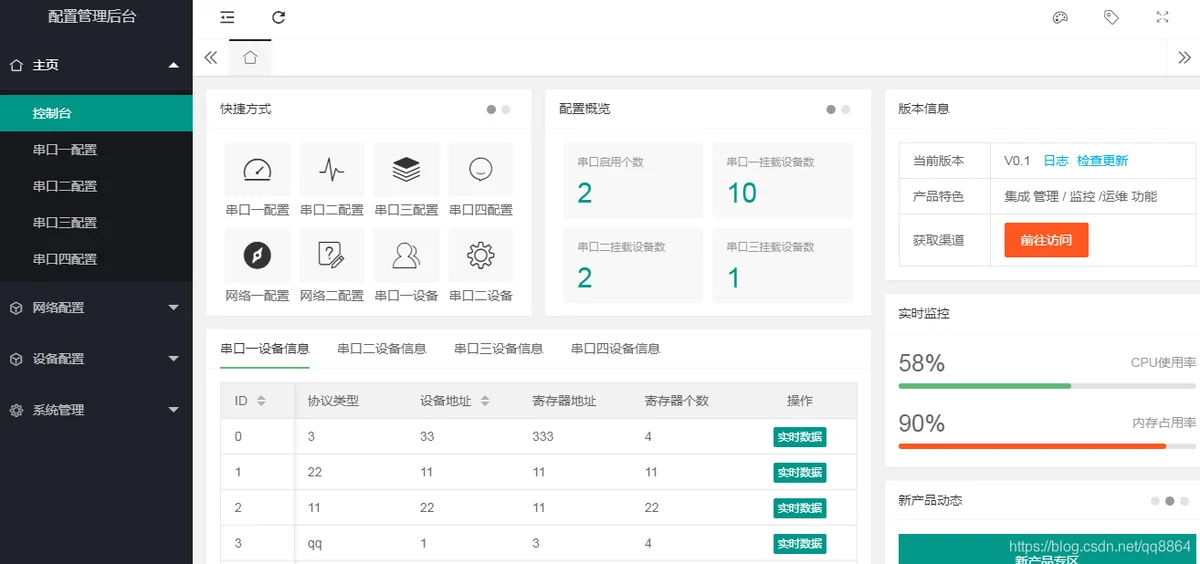Click the gear icon beside 系统管理

16,410
